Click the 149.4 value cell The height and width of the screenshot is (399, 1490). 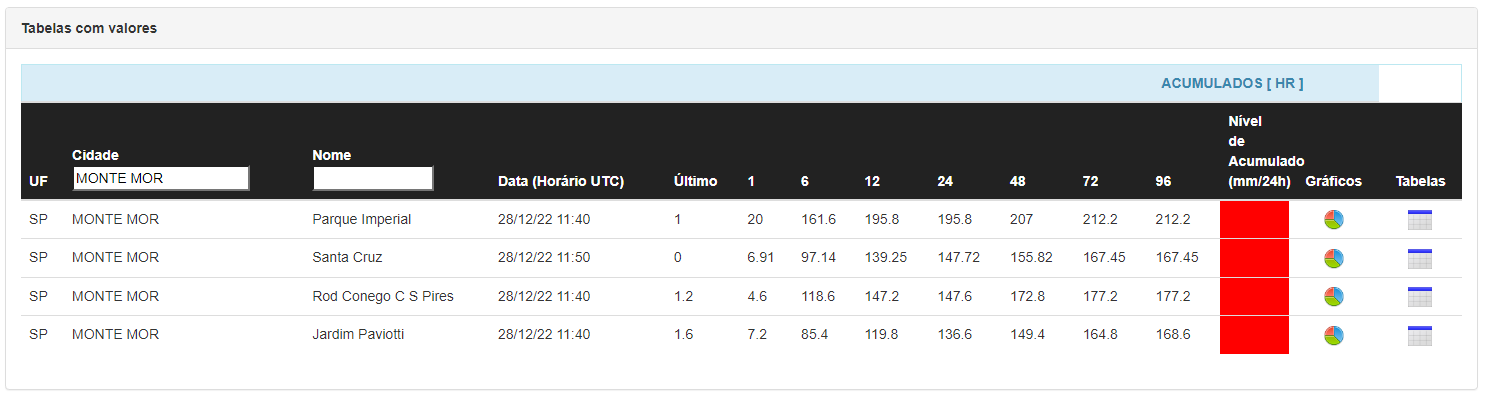coord(1027,335)
